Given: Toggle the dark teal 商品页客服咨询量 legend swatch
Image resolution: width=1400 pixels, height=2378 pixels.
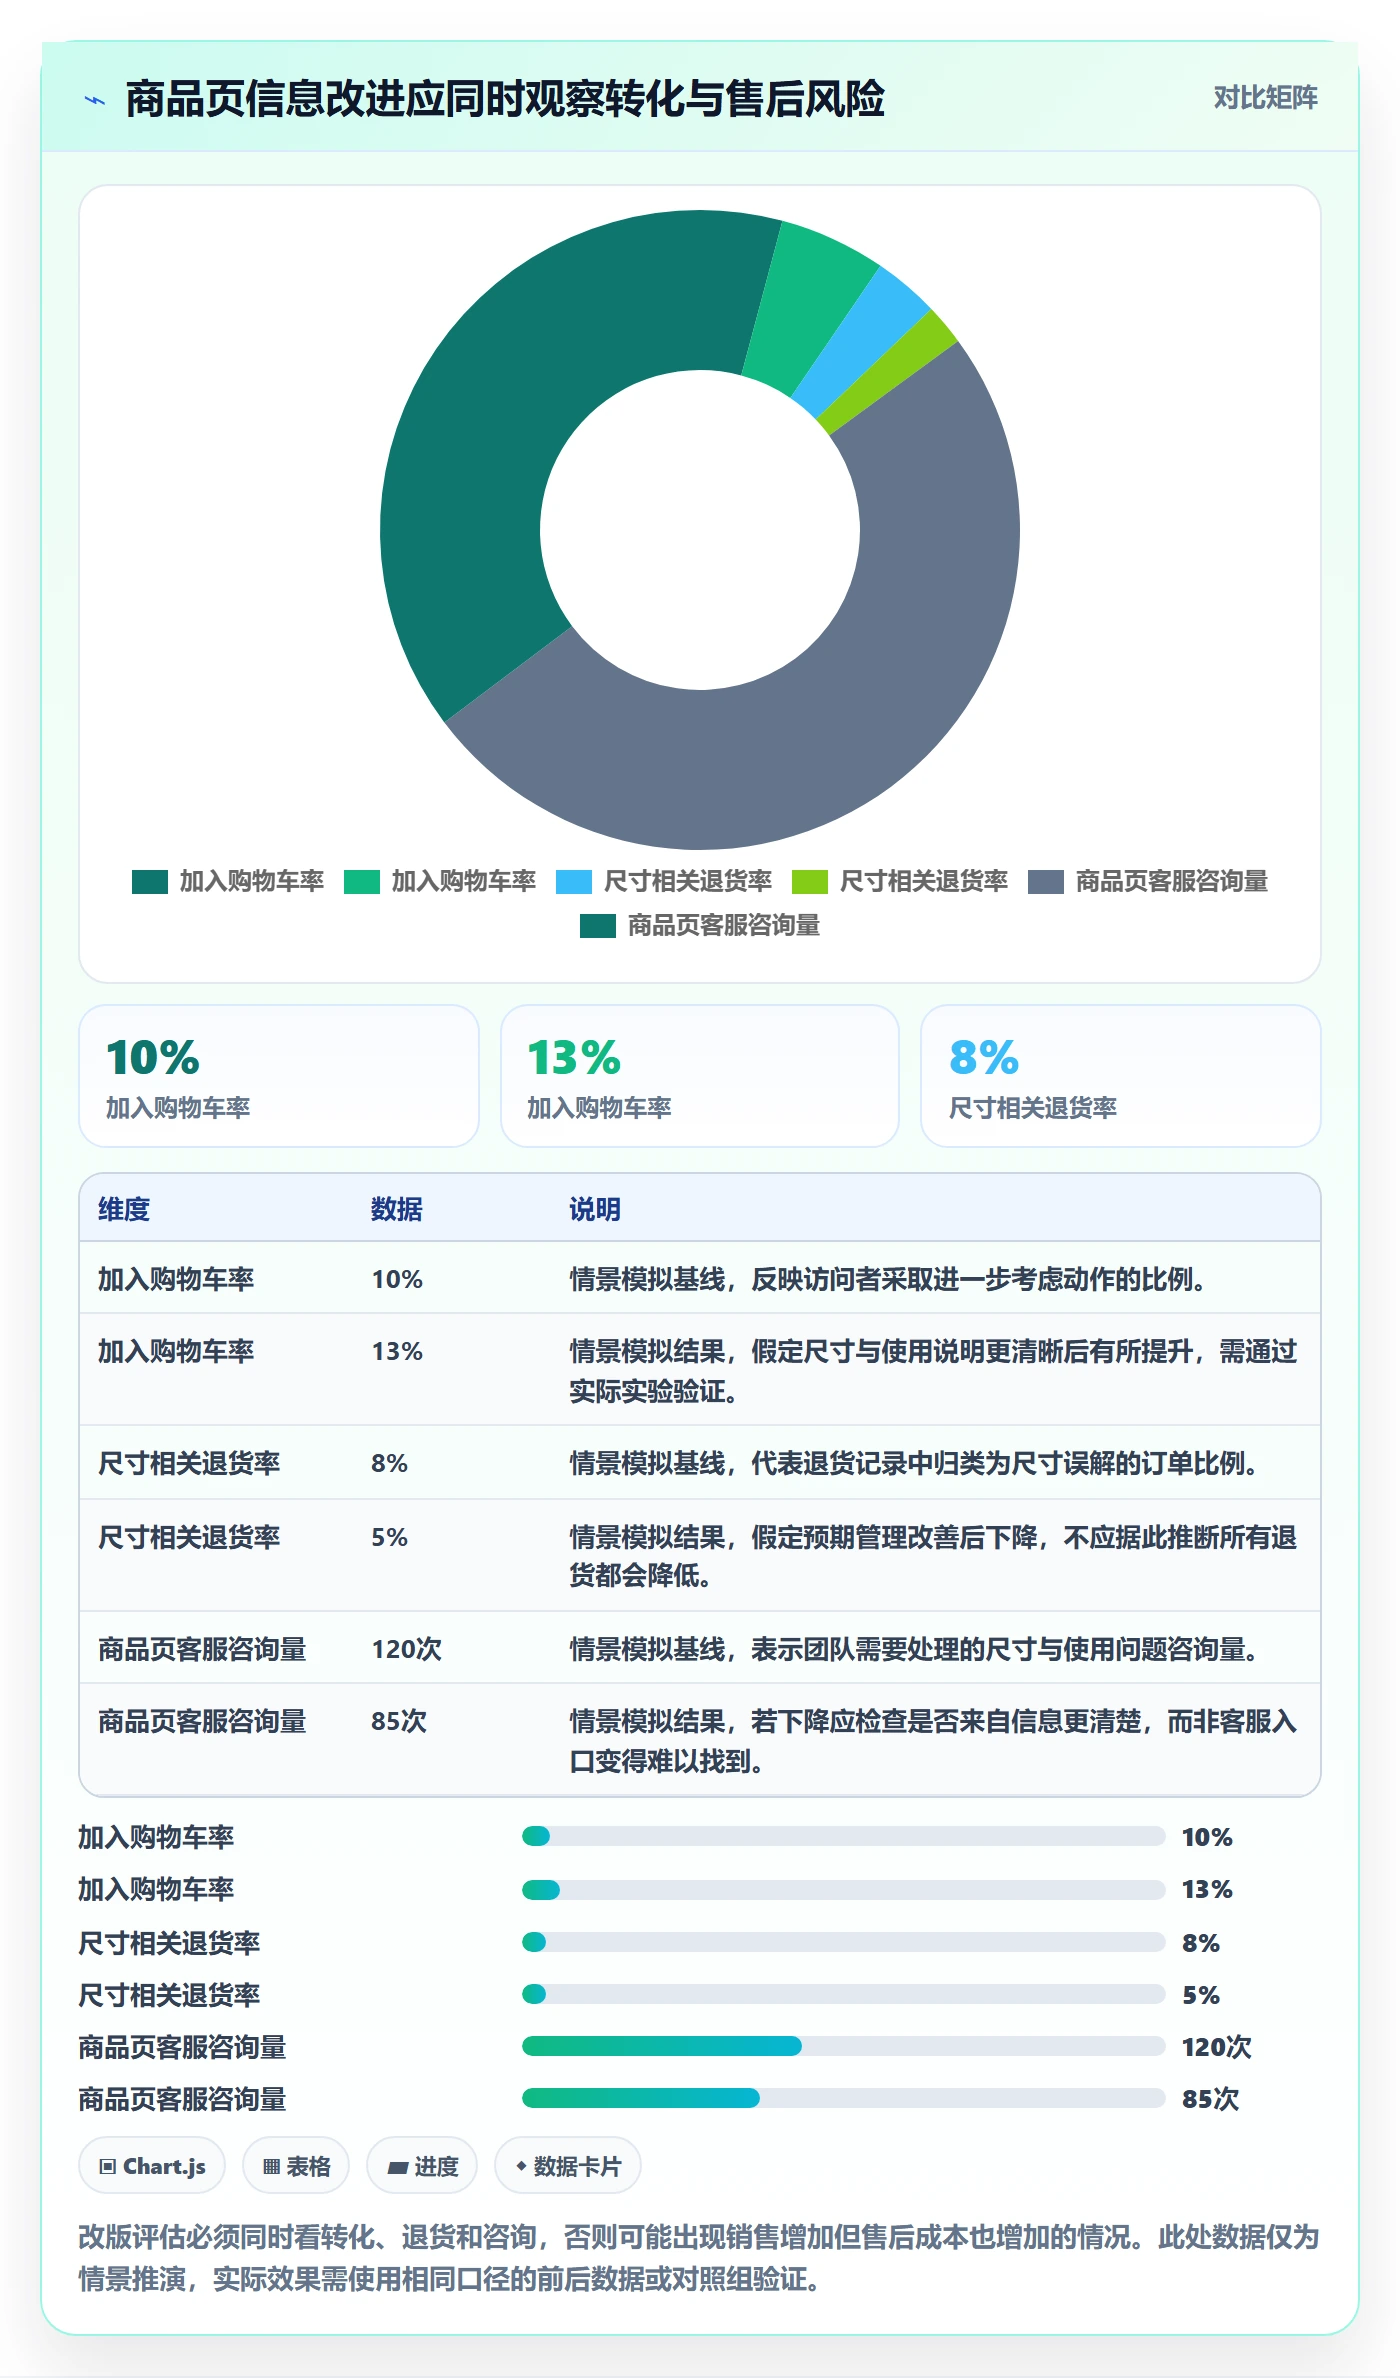Looking at the screenshot, I should [x=598, y=926].
